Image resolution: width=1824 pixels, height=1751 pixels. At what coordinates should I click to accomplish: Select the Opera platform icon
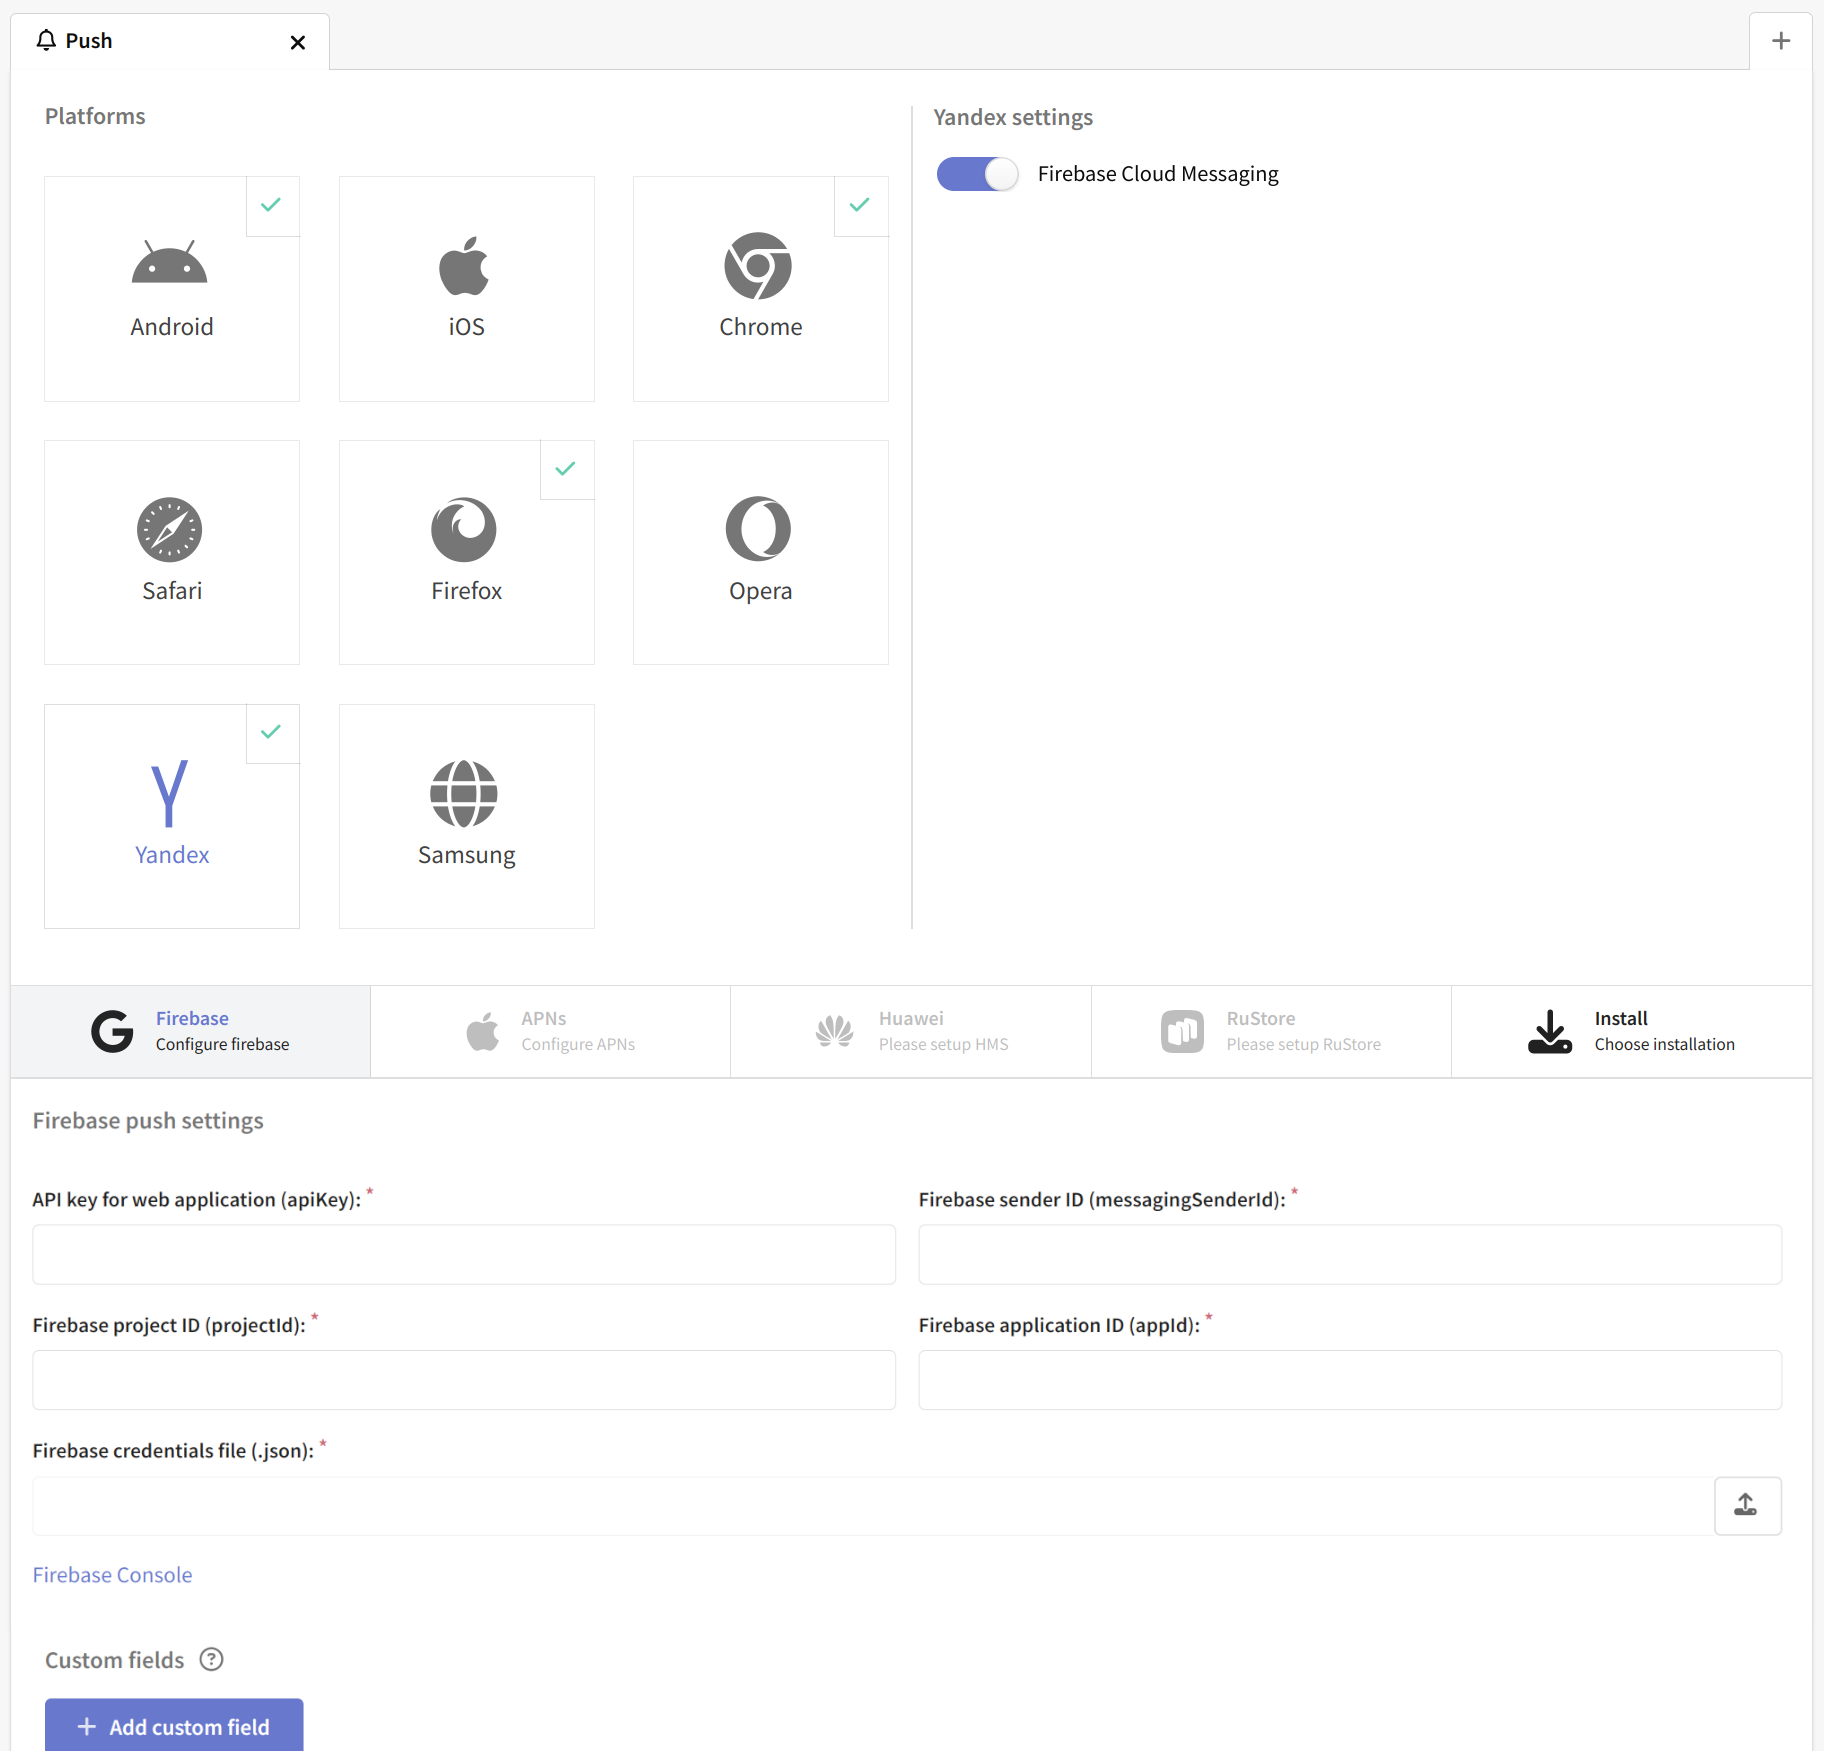tap(758, 529)
